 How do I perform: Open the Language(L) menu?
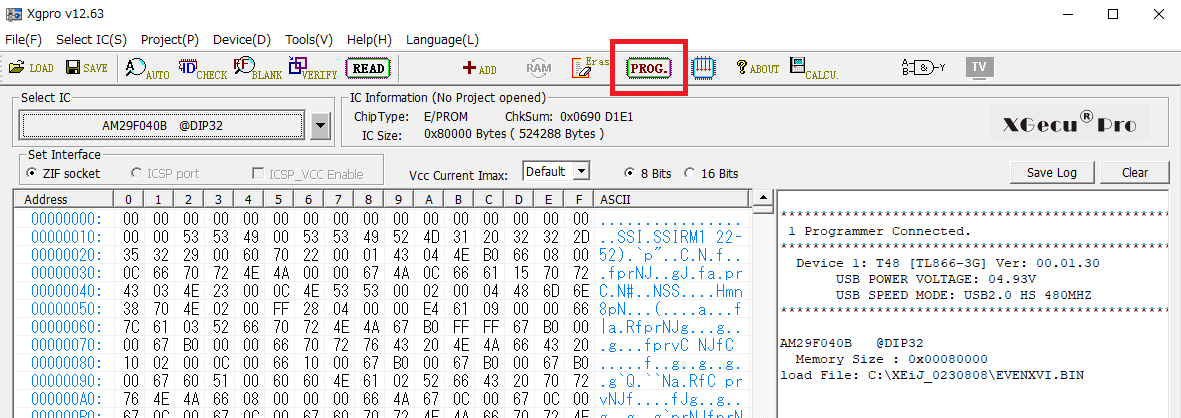(442, 40)
